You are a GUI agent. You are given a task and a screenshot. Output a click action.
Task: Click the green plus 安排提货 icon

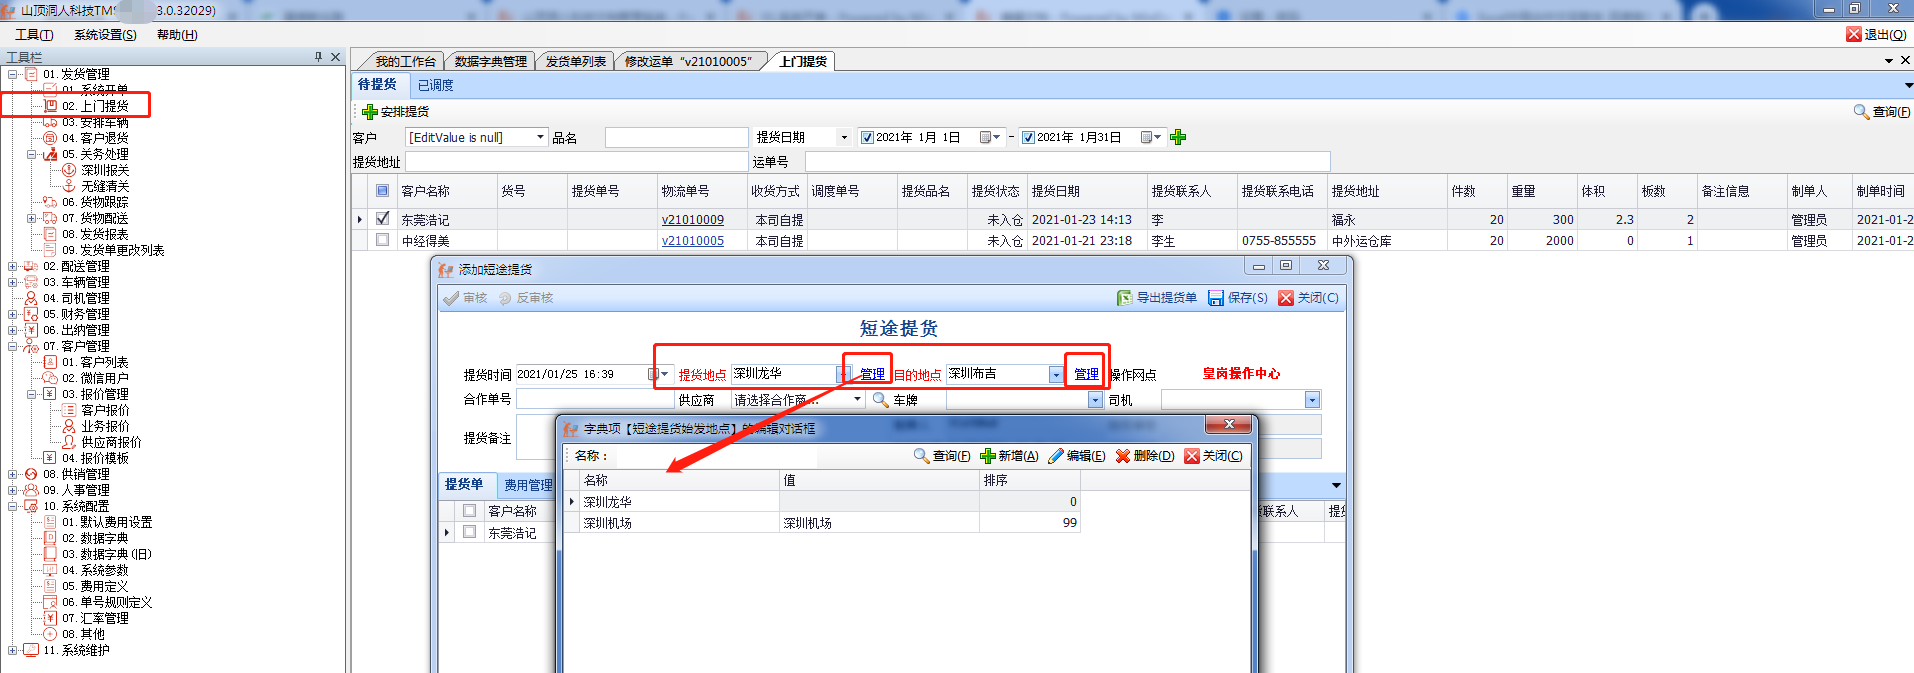(x=369, y=112)
